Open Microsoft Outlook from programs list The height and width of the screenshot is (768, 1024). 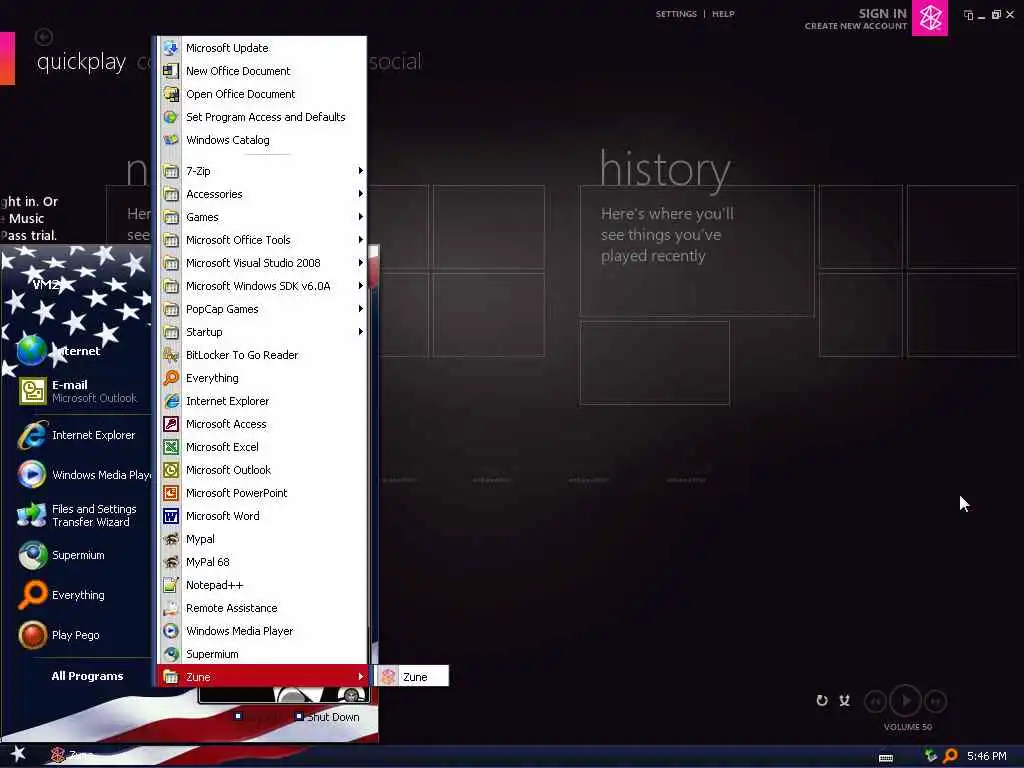coord(262,470)
